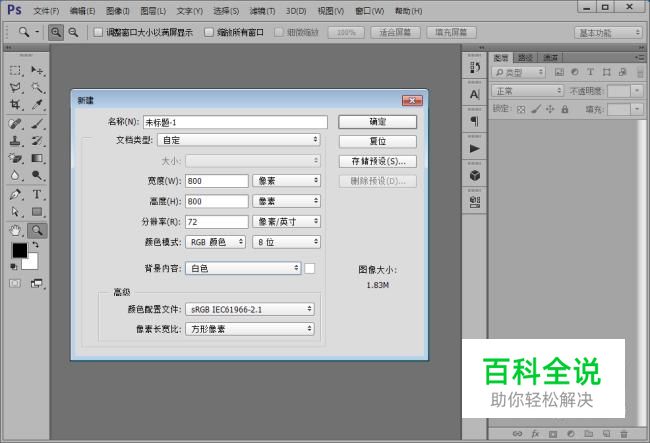Screen dimensions: 650x443
Task: Click the 复位 button
Action: [x=378, y=142]
